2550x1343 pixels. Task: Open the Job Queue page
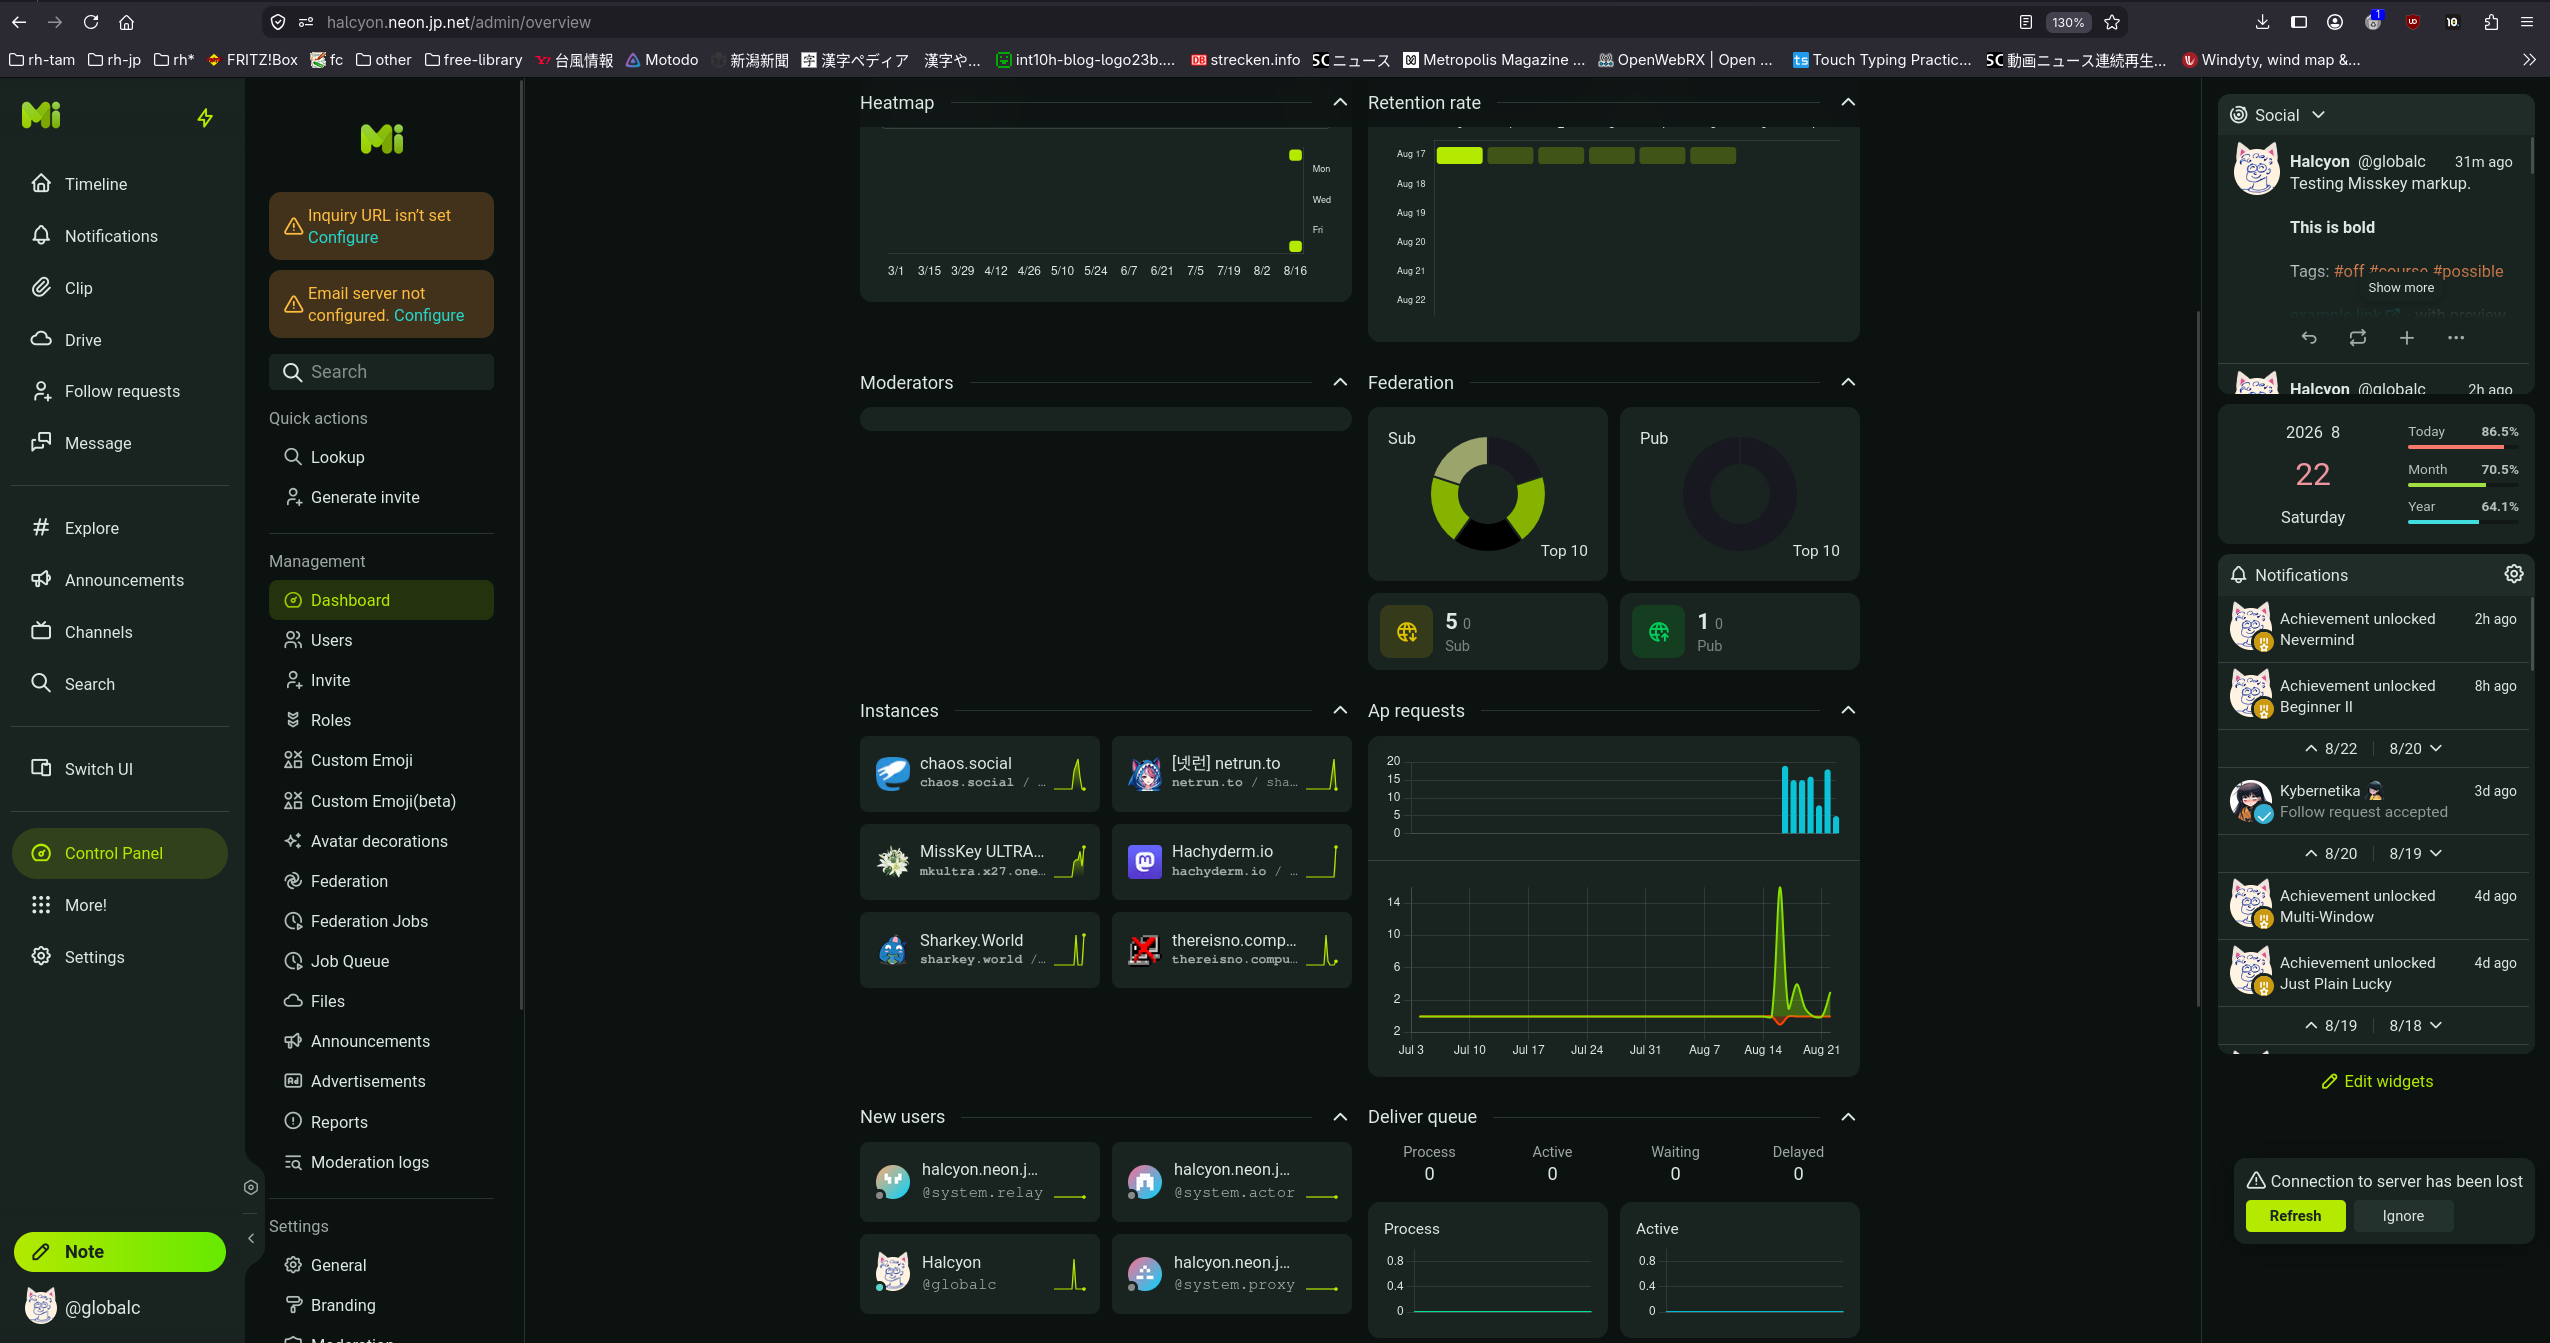[381, 961]
